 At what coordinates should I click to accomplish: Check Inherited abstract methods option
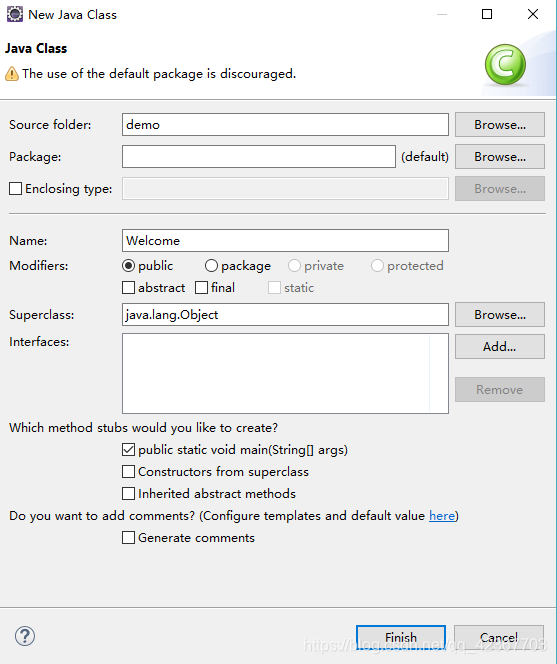128,493
